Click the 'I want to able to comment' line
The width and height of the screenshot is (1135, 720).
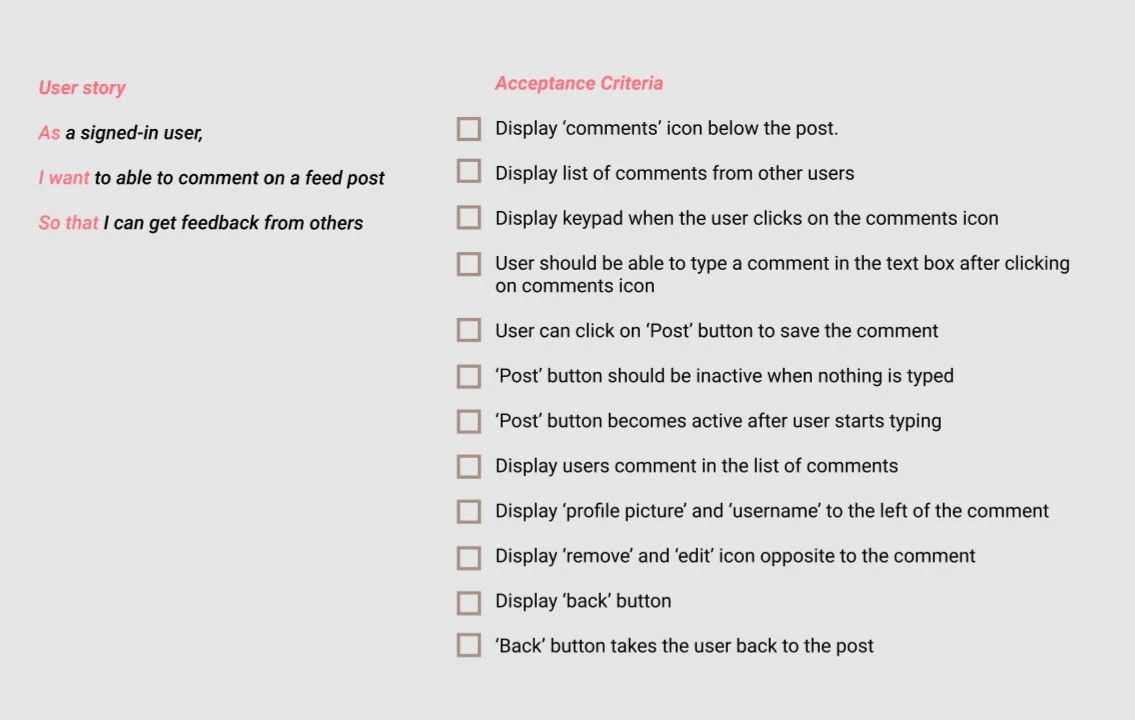pyautogui.click(x=211, y=178)
